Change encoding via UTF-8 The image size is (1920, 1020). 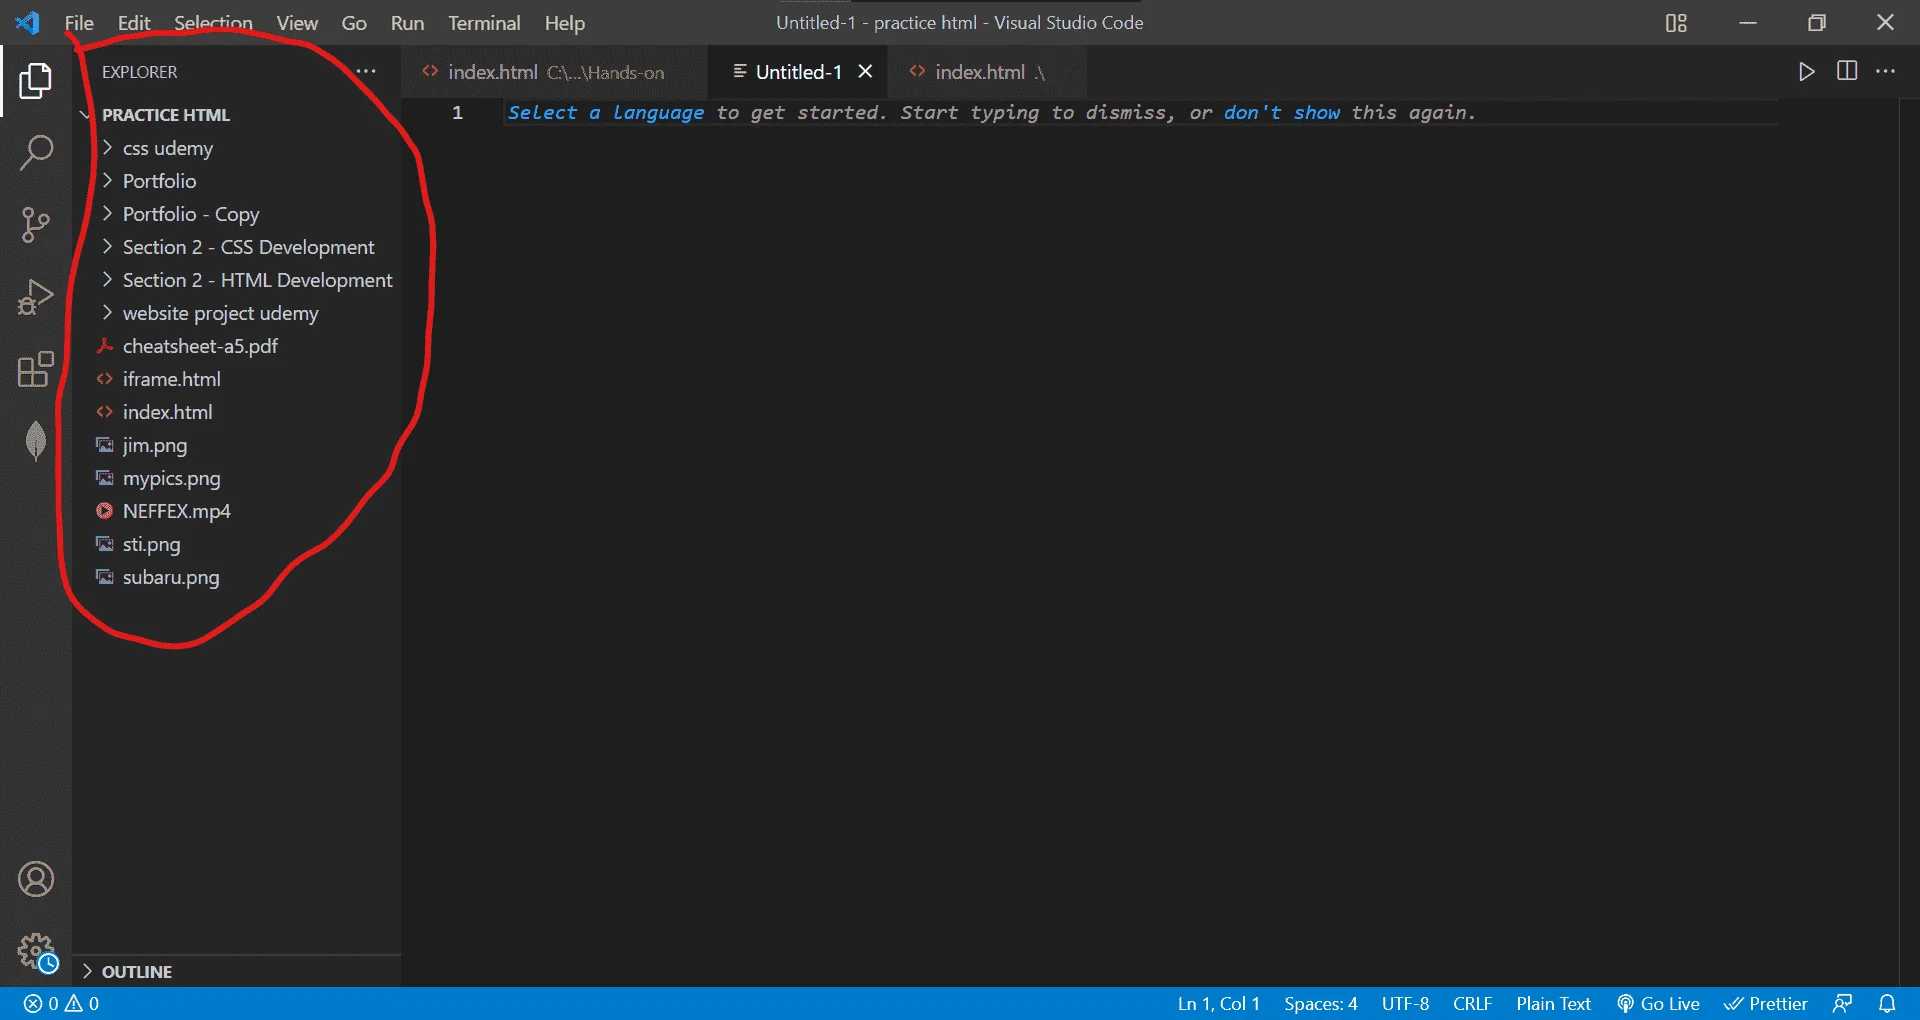click(x=1405, y=1003)
